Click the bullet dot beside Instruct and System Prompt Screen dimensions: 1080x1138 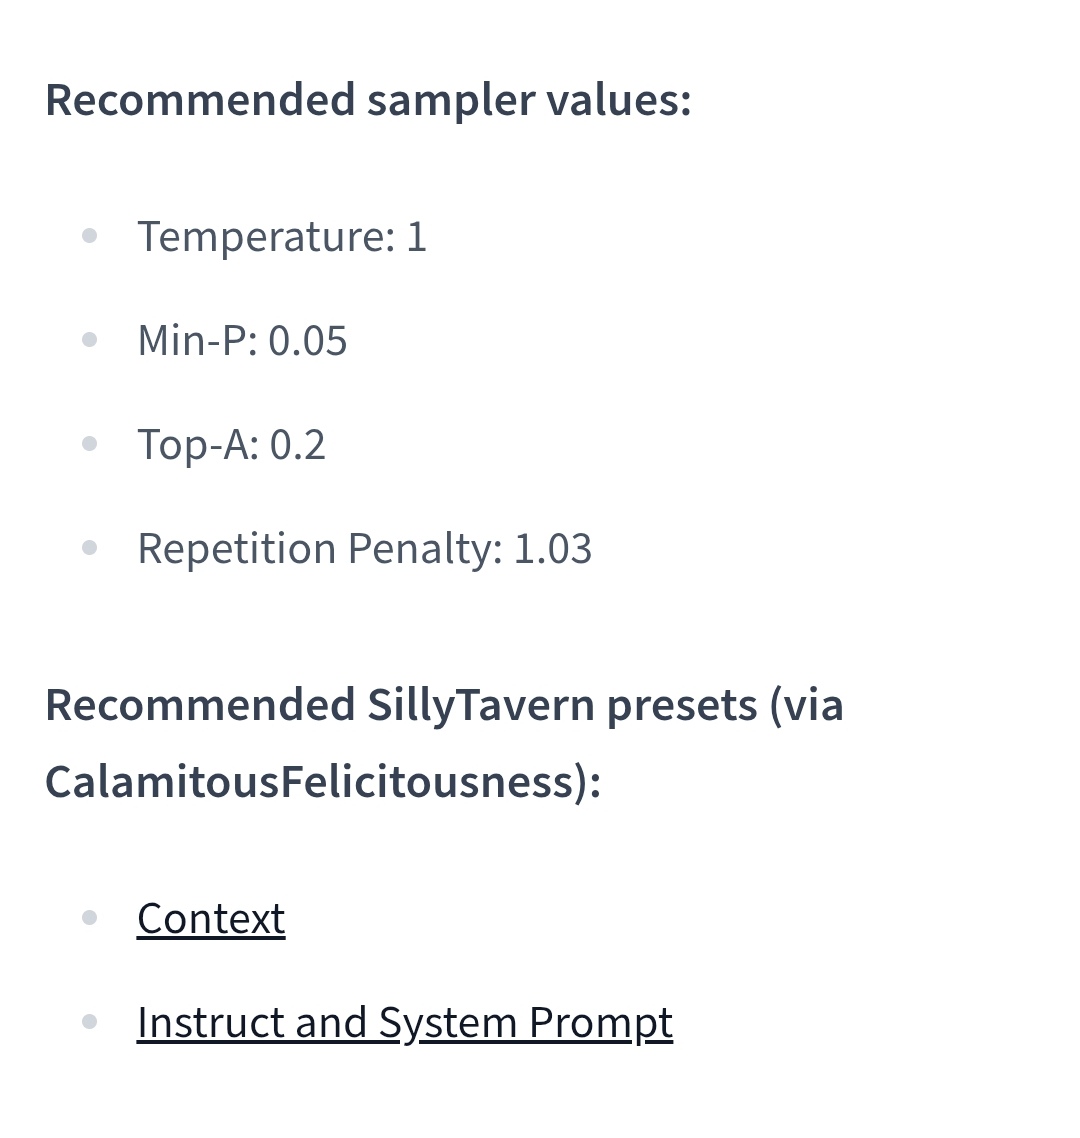(90, 1022)
